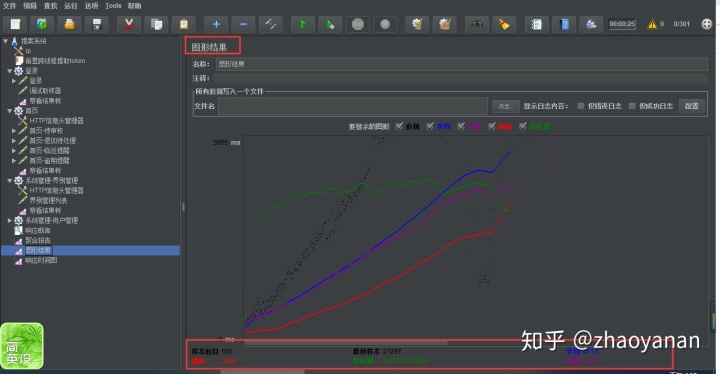720x374 pixels.
Task: Click the globe icon at toolbar end
Action: (x=707, y=24)
